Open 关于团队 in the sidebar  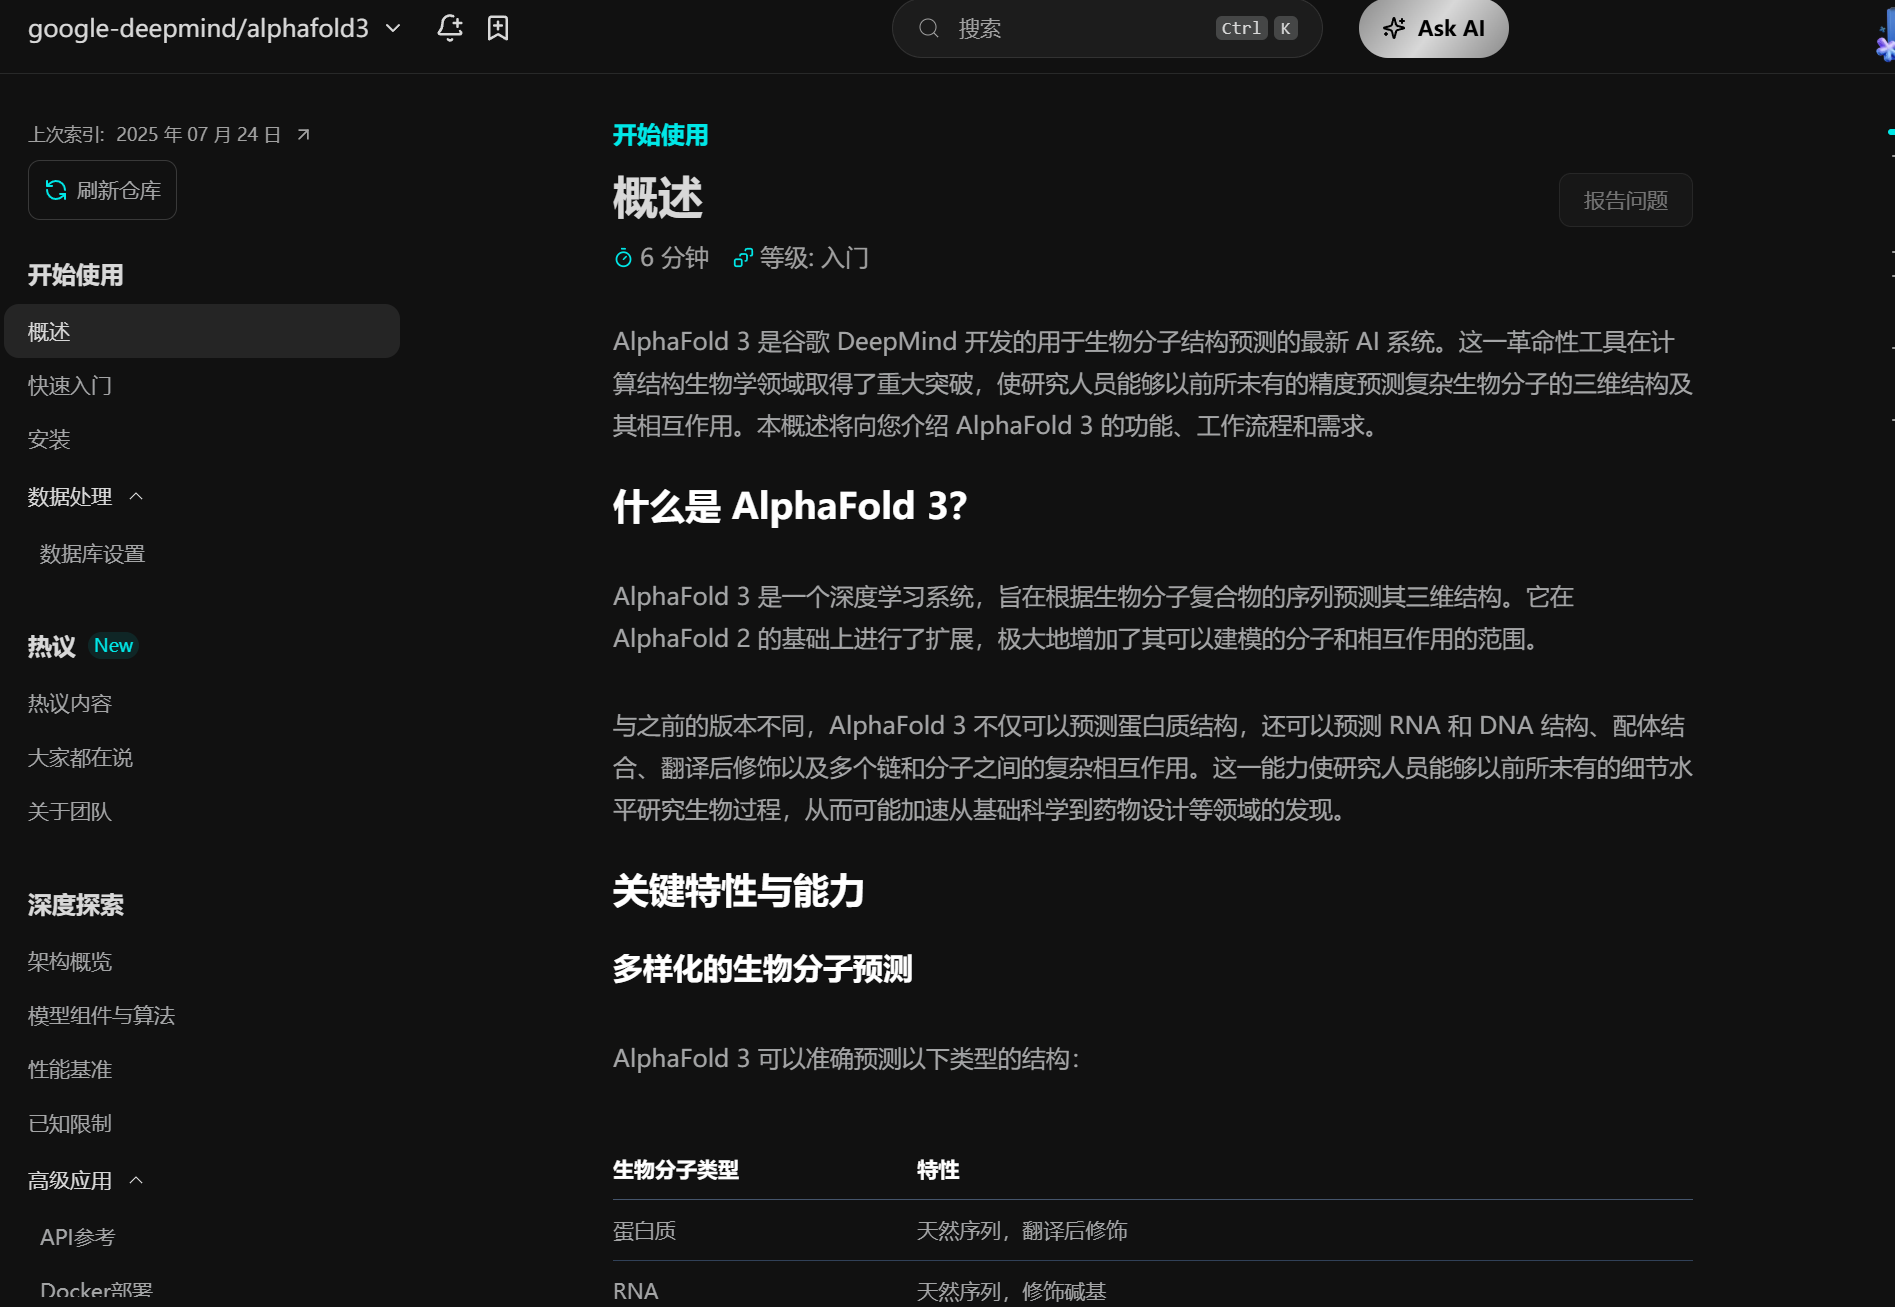70,811
